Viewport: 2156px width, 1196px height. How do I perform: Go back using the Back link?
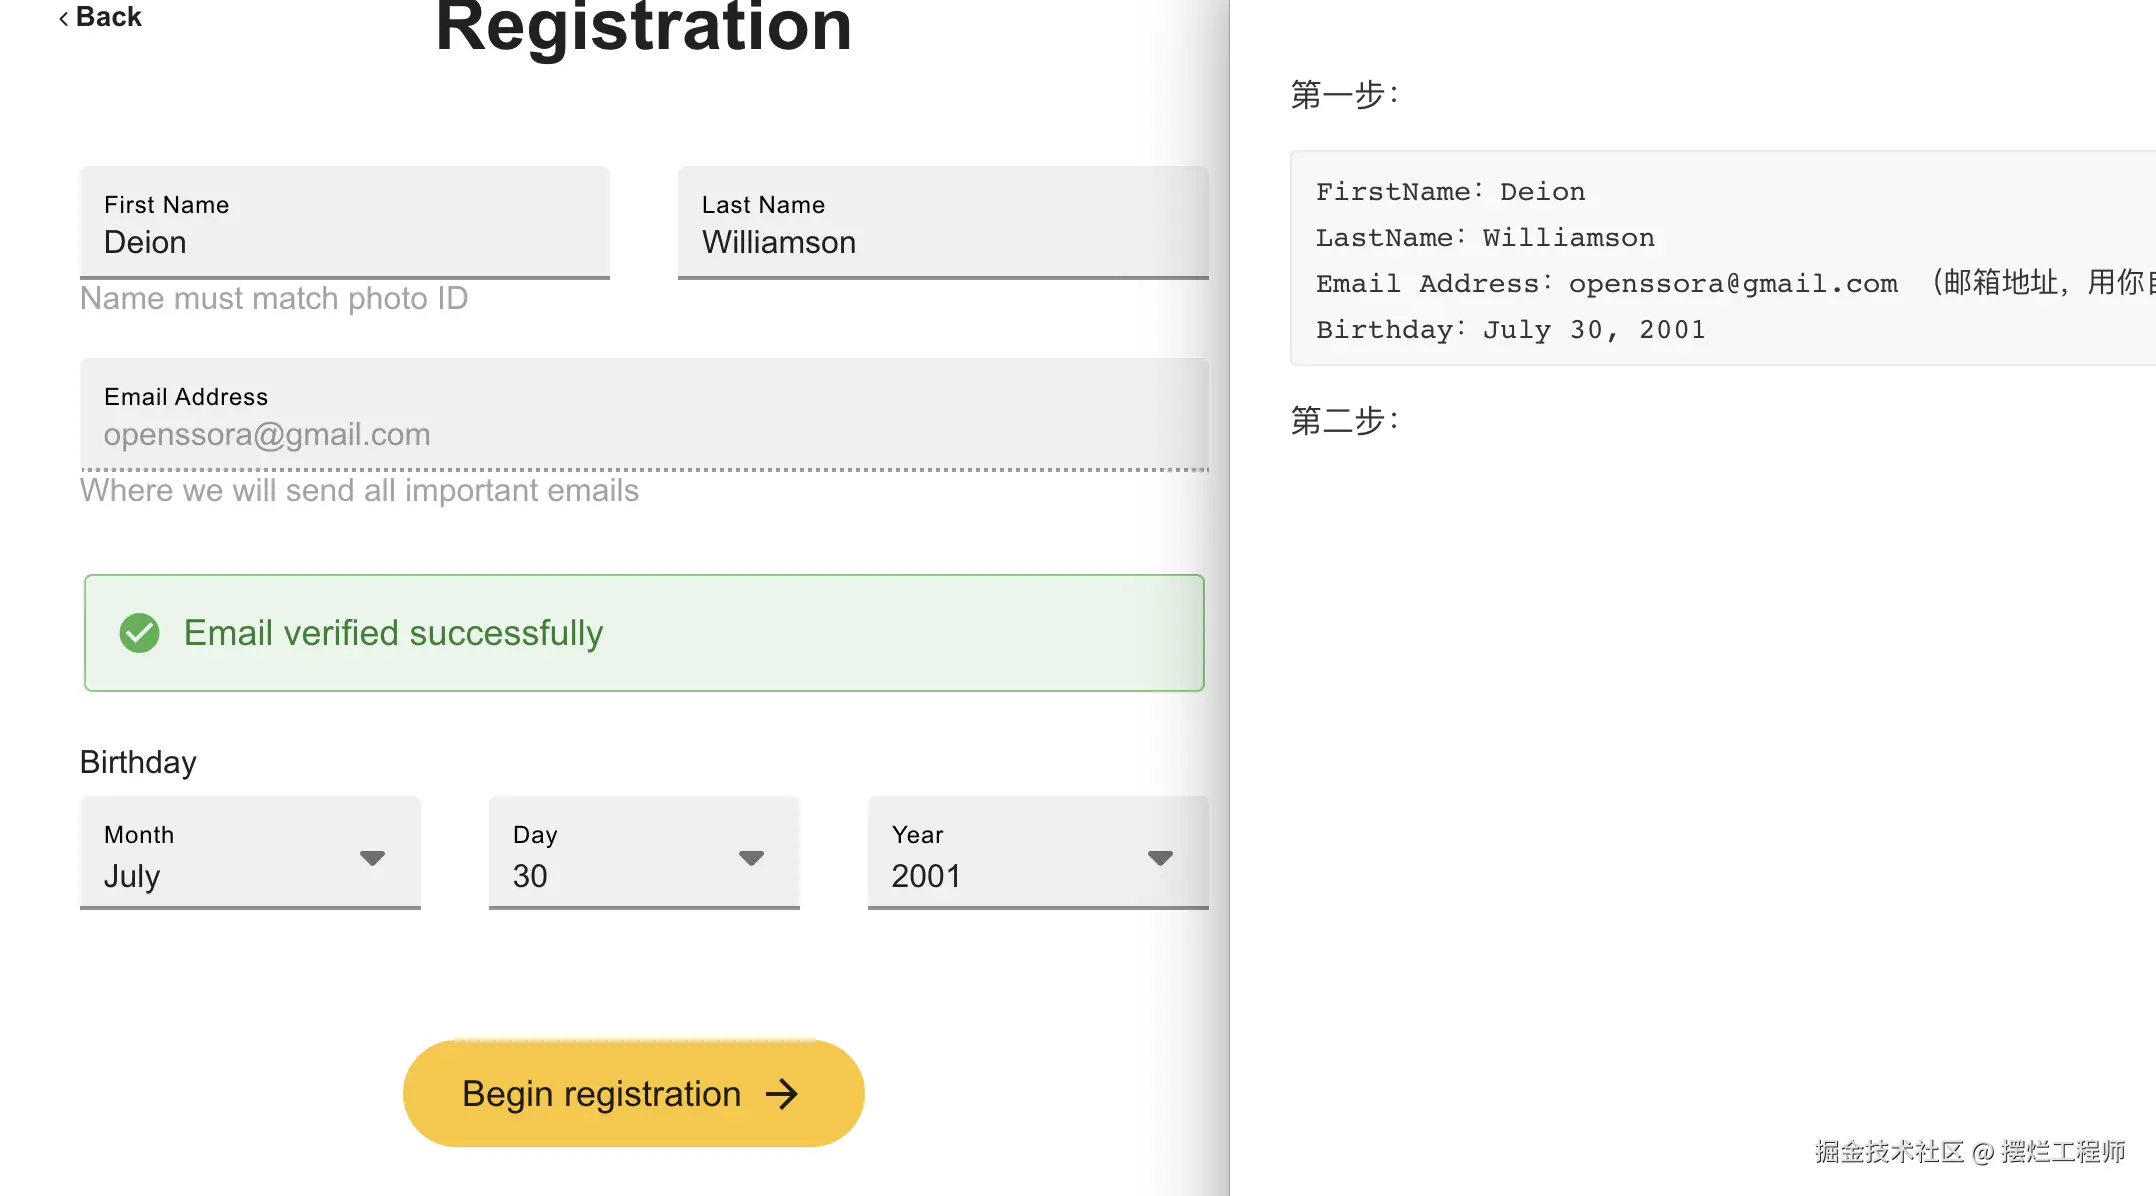pyautogui.click(x=101, y=17)
